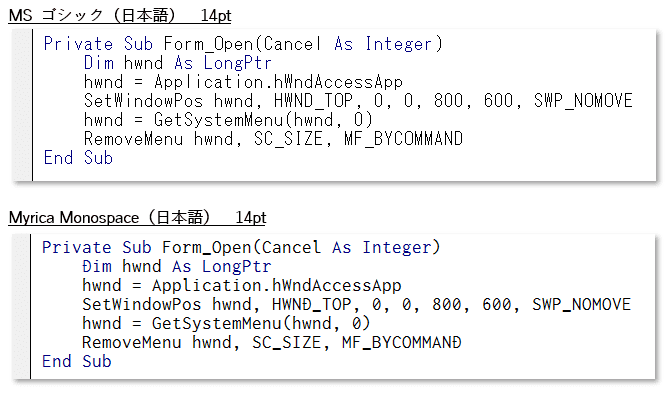Click the GetSystemMenu line in Myrica sample

click(226, 324)
